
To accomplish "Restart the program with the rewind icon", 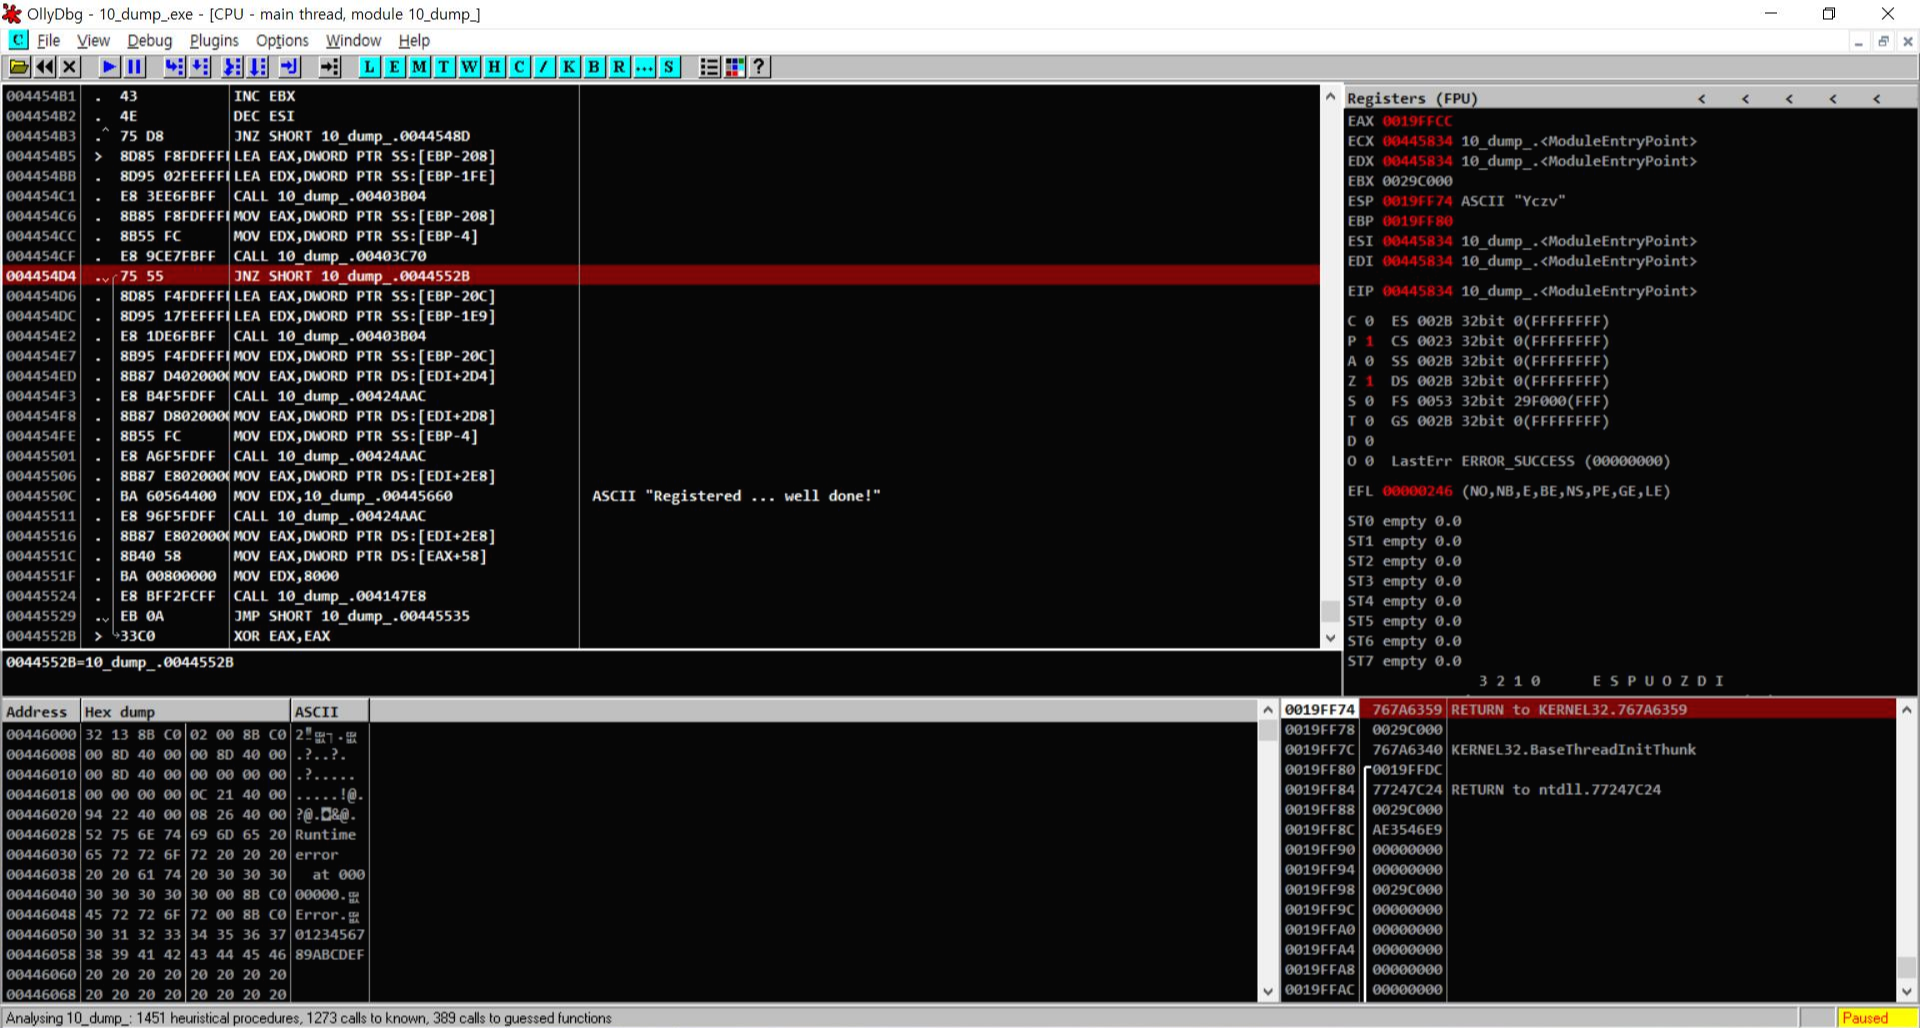I will pos(45,67).
